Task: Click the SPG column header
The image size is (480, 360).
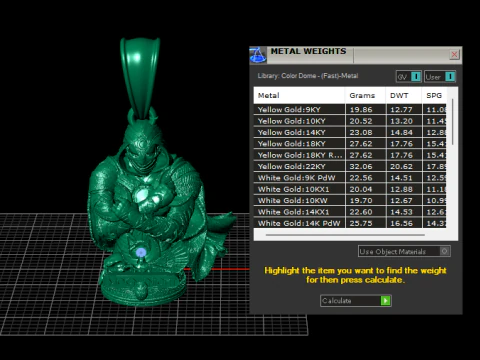Action: [434, 95]
